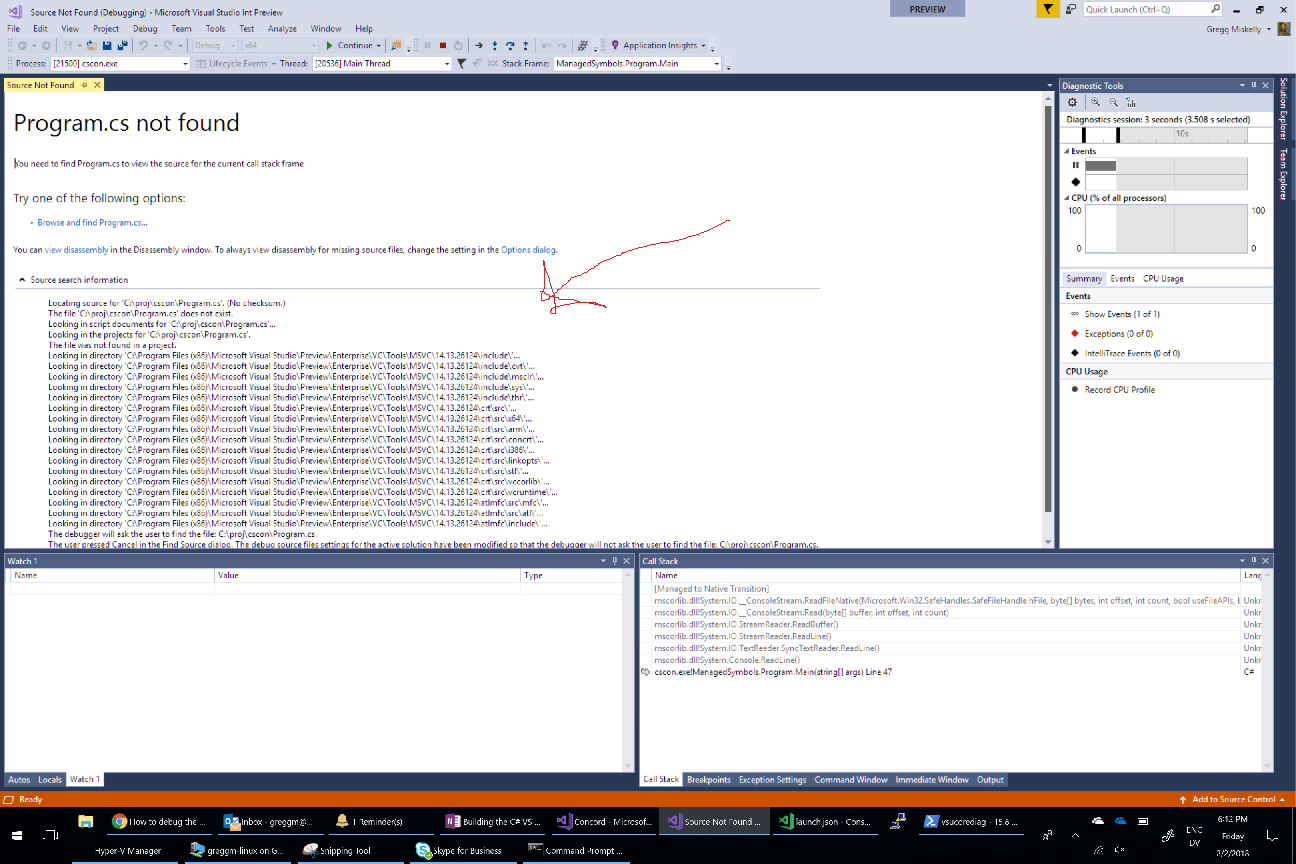
Task: Collapse the Events graph in Diagnostic Tools
Action: (x=1067, y=152)
